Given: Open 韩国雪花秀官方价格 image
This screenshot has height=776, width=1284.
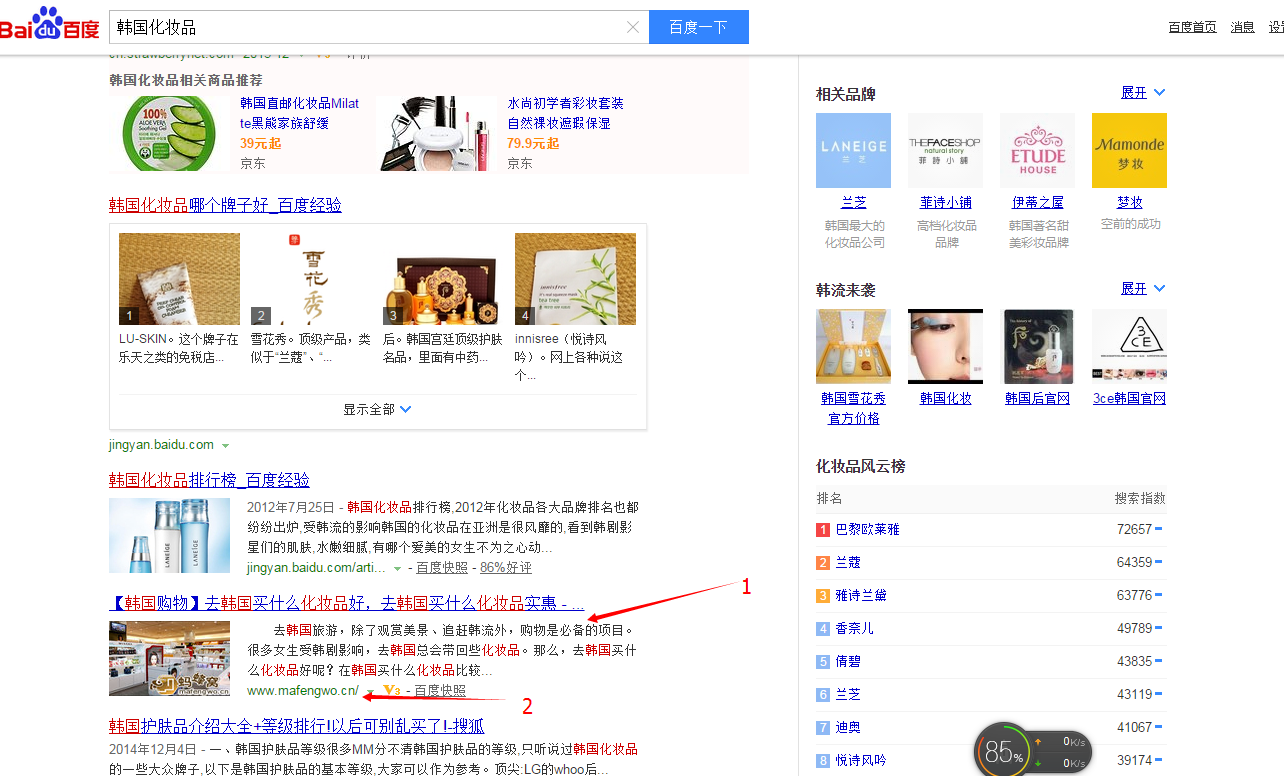Looking at the screenshot, I should pos(853,346).
